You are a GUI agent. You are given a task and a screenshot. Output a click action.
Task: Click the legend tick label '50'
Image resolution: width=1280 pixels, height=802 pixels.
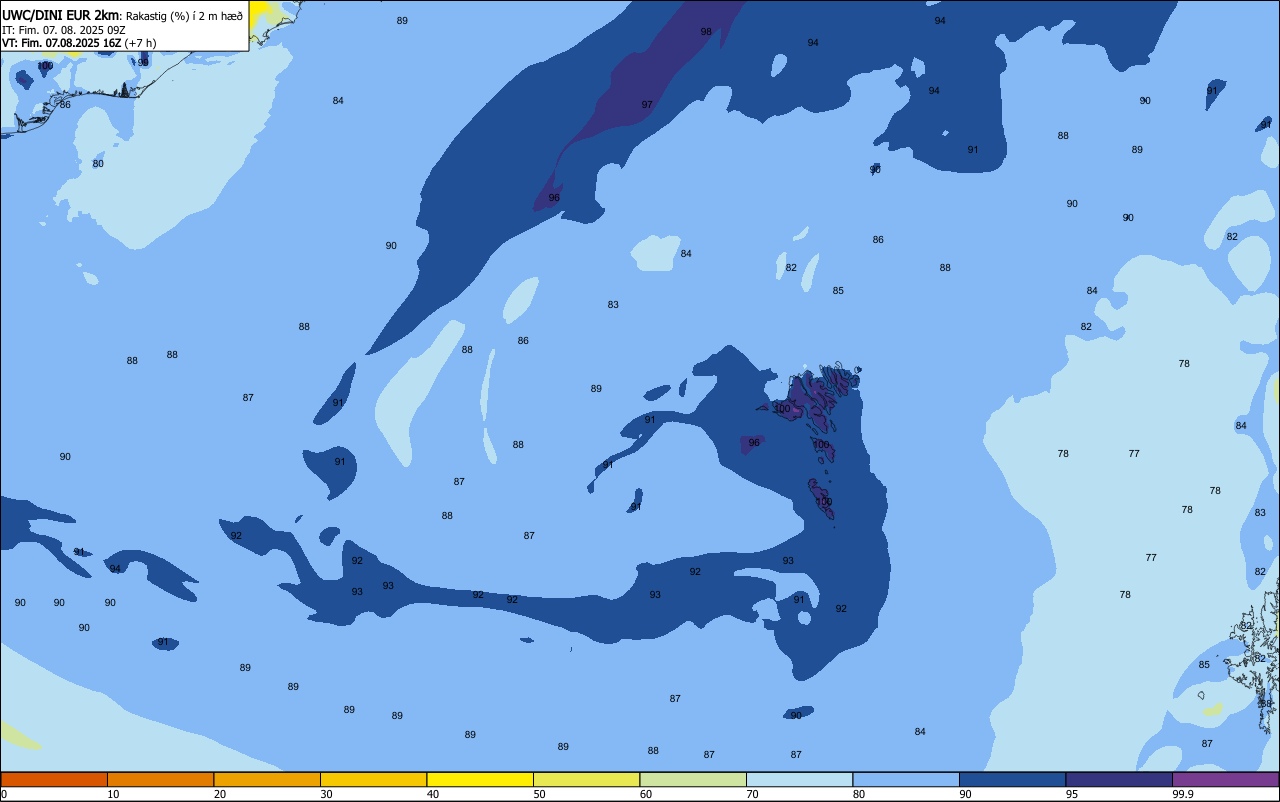540,794
